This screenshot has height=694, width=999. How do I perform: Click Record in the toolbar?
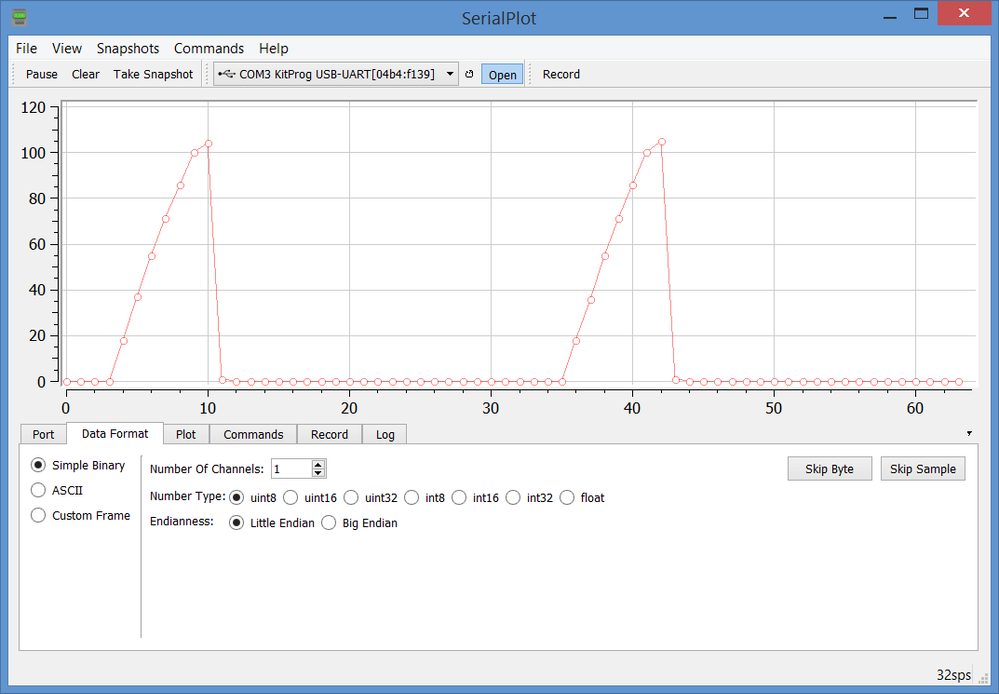click(561, 75)
